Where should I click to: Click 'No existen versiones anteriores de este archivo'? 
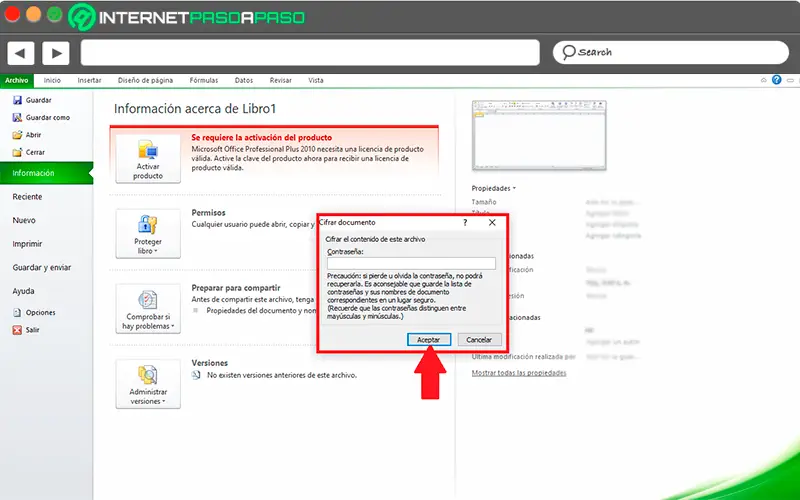282,375
